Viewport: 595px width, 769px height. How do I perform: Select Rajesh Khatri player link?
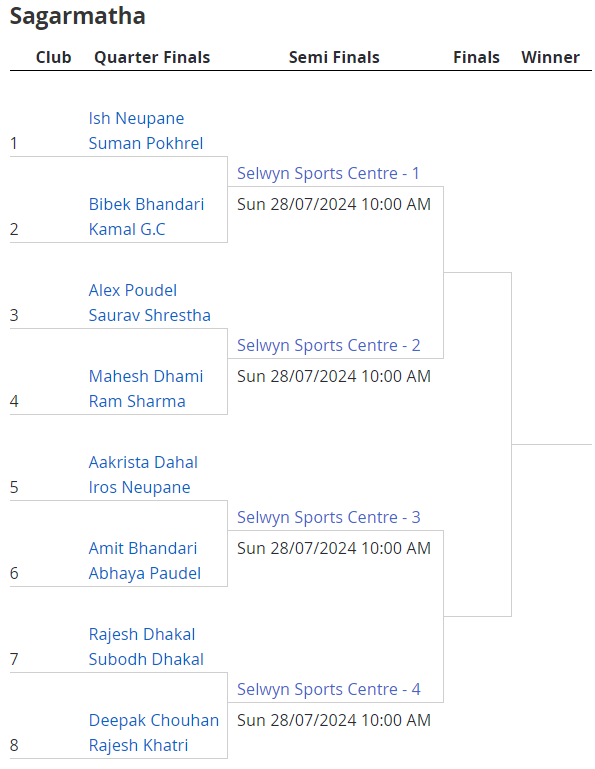(x=138, y=745)
